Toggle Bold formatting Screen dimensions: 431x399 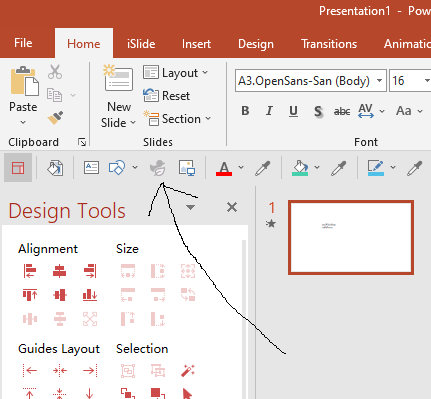[x=245, y=111]
